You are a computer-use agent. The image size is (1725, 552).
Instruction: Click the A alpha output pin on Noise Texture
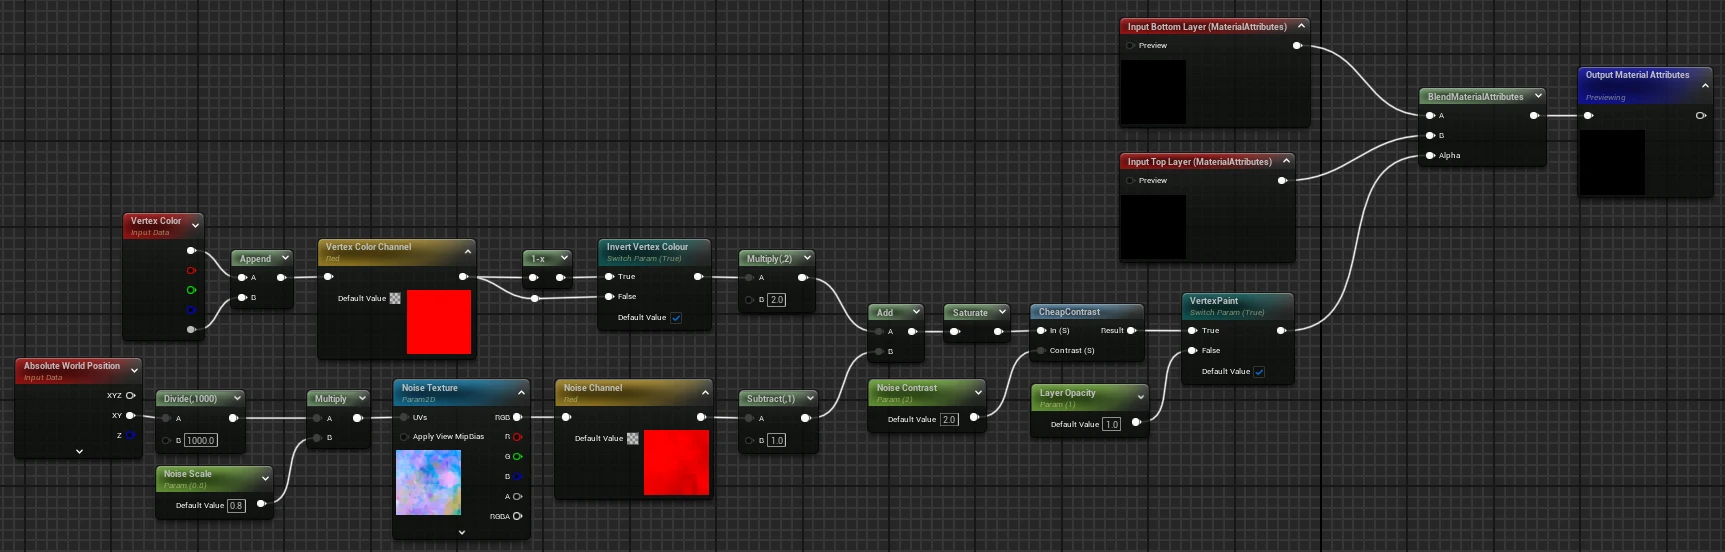(x=517, y=496)
